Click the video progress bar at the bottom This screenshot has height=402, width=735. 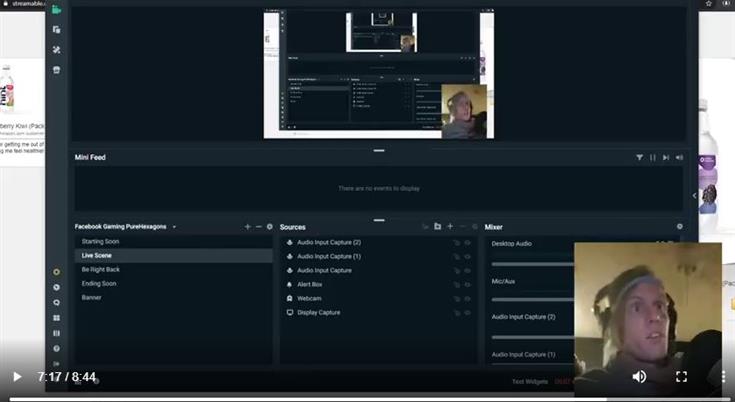tap(368, 399)
